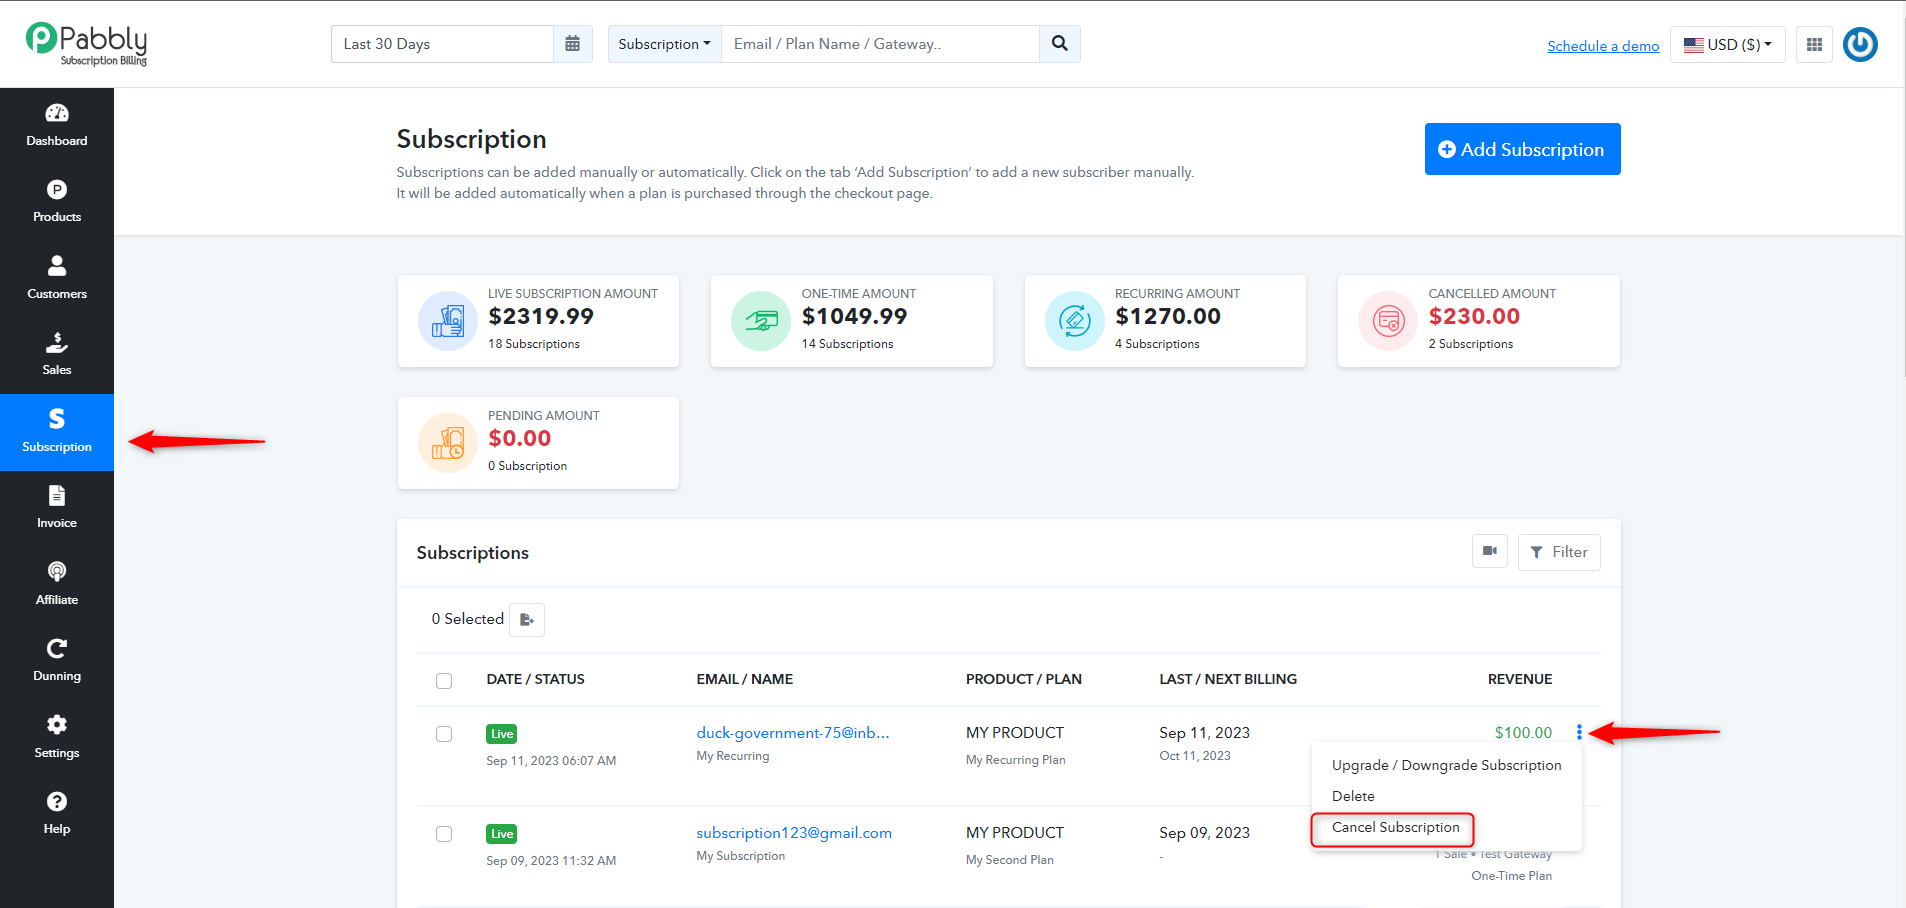Focus the Email / Plan Name / Gateway search field

coord(880,44)
